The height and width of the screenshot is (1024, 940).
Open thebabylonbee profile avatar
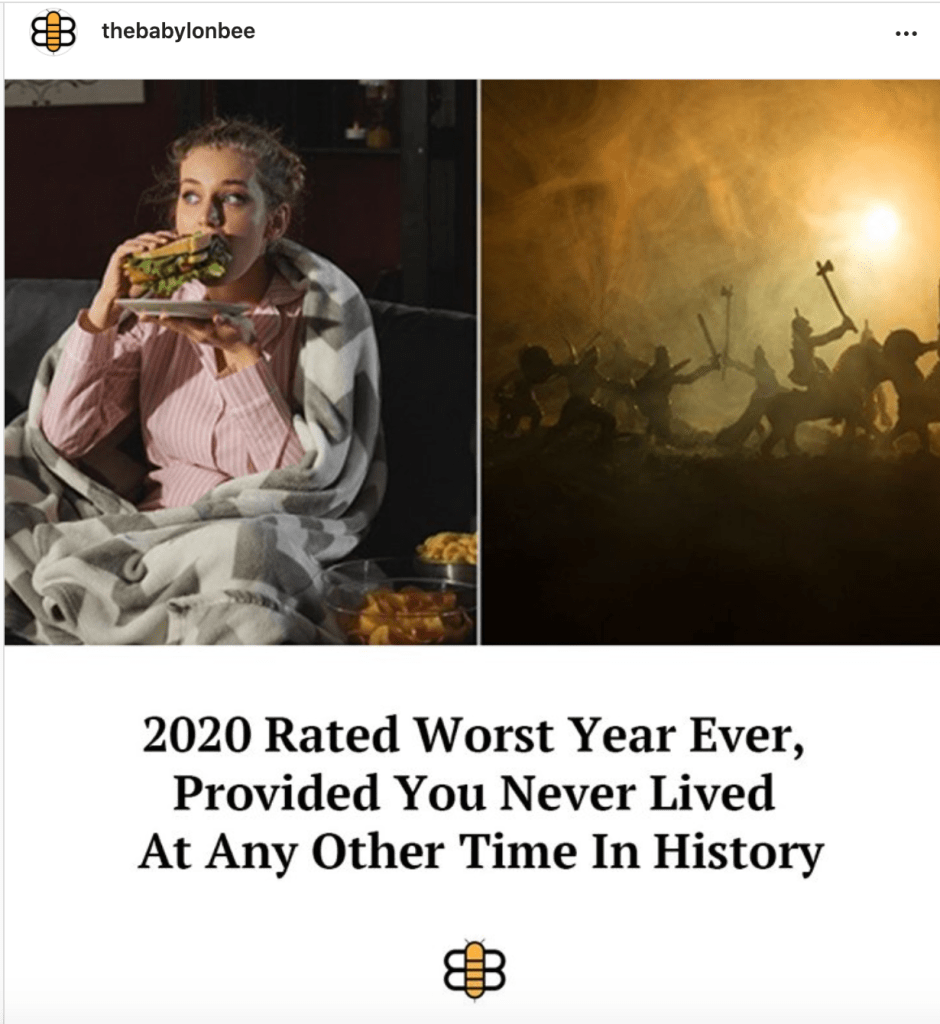point(53,31)
